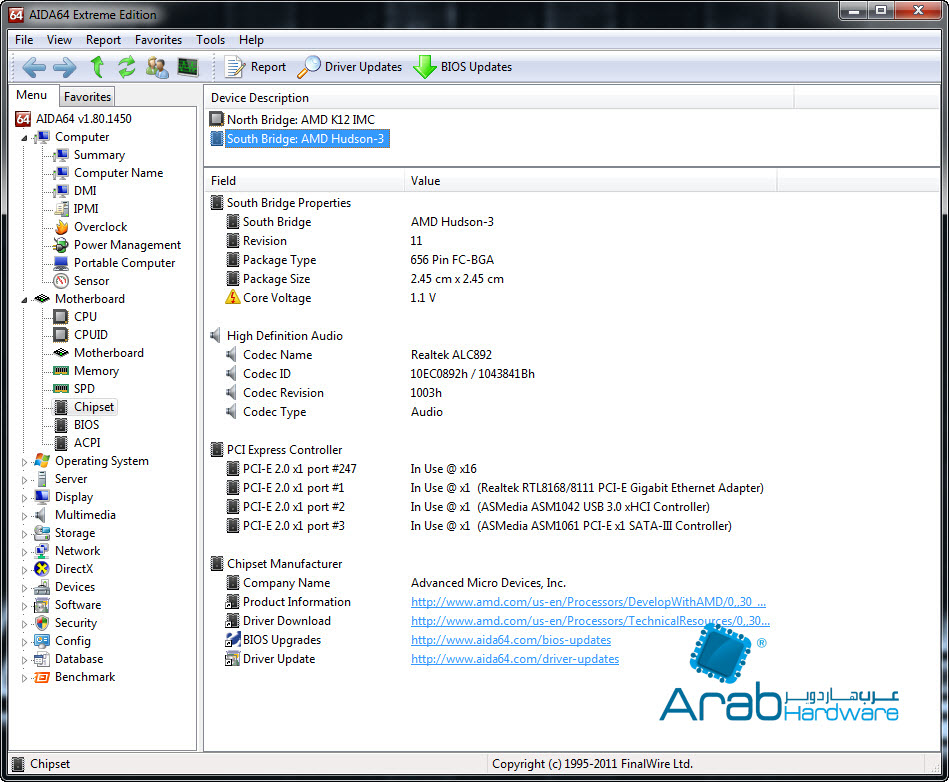
Task: Switch to the Menu tab
Action: 31,95
